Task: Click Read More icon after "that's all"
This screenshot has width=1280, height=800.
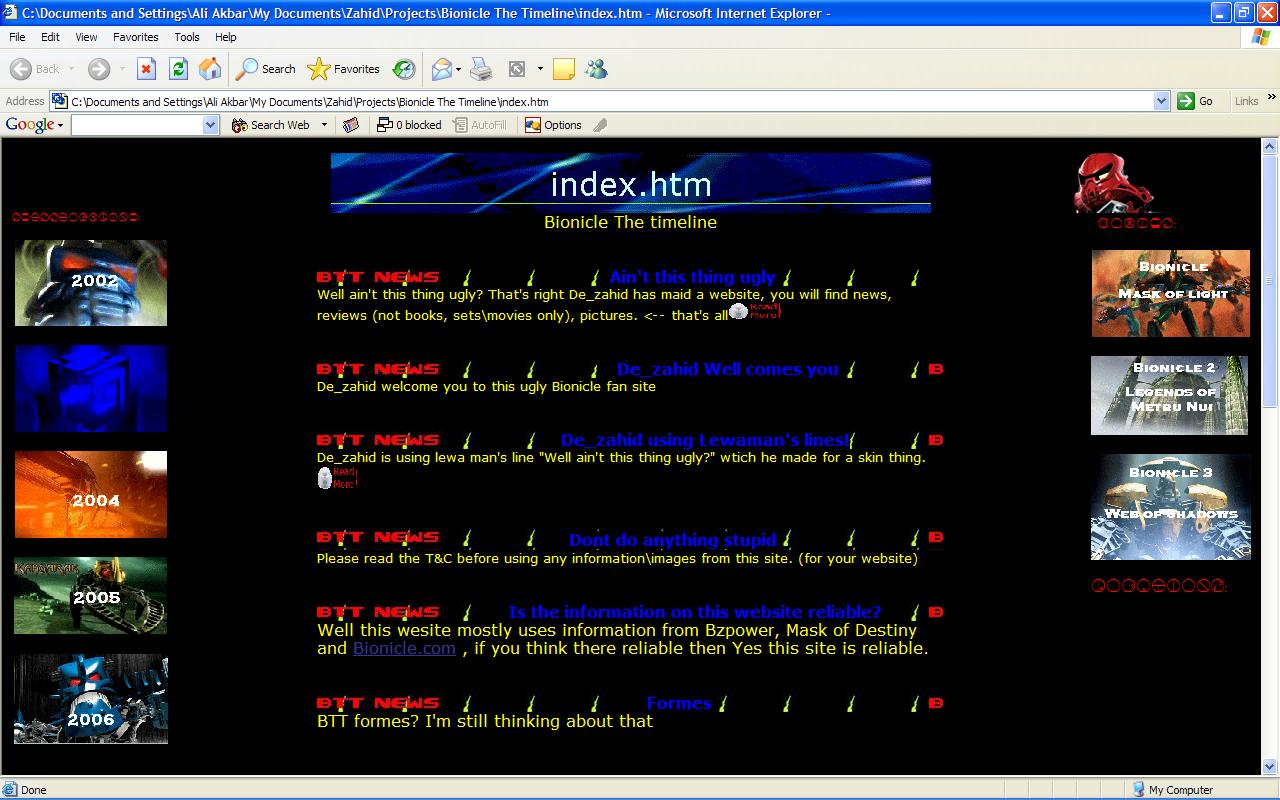Action: tap(755, 311)
